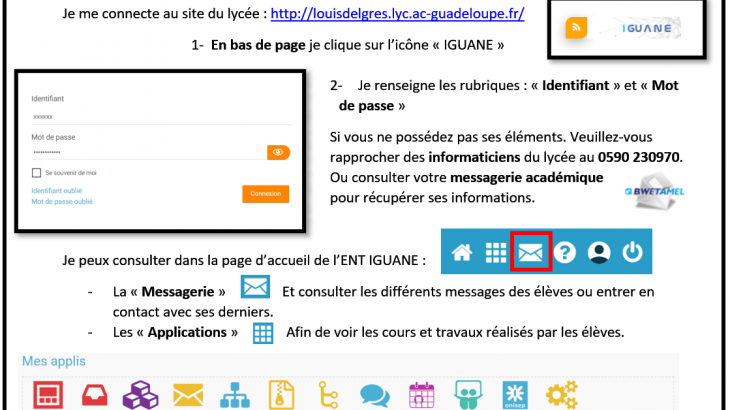This screenshot has width=730, height=410.
Task: Open the user profile icon in the blue toolbar
Action: [x=598, y=253]
